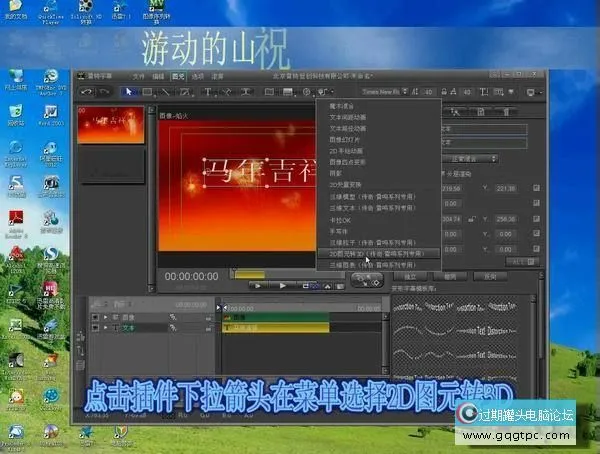The width and height of the screenshot is (600, 454).
Task: Open Adobe Reader desktop shortcut
Action: 16,224
